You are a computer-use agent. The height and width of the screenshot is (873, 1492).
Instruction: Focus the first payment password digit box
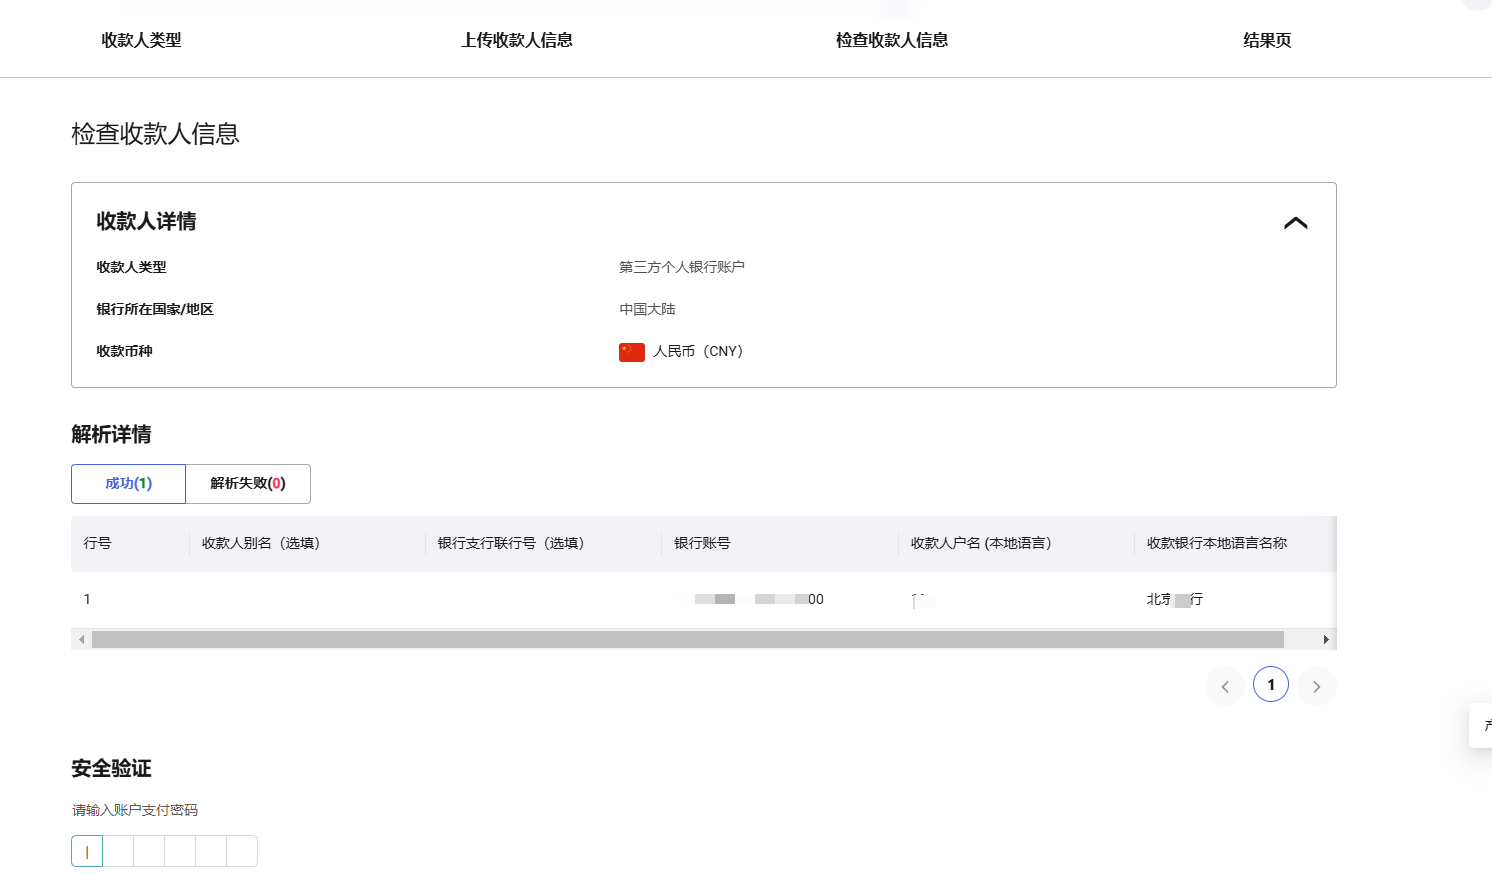[x=87, y=851]
